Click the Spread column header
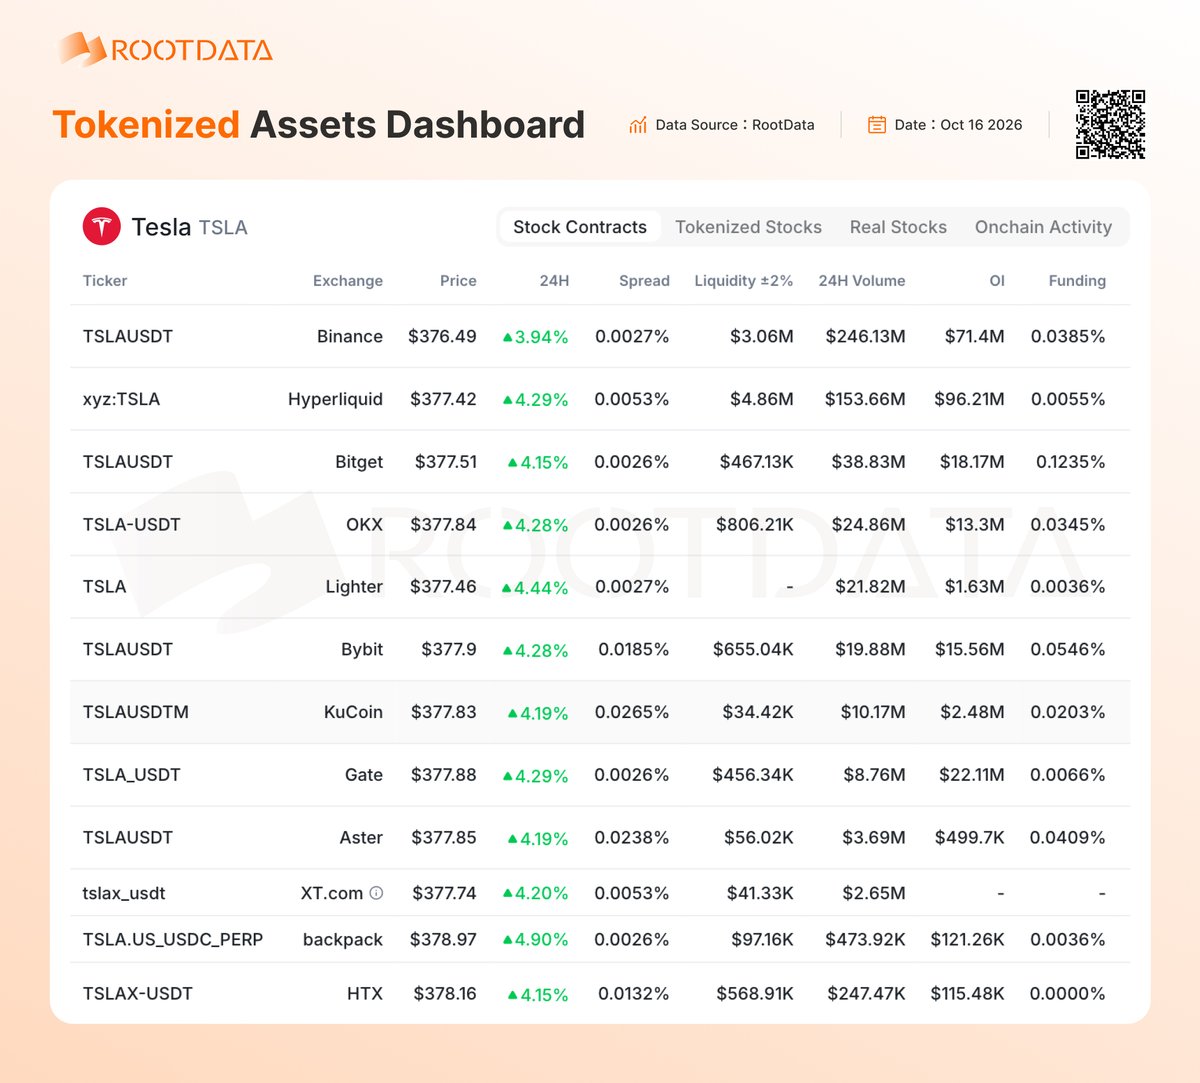Screen dimensions: 1200x1083 (644, 281)
